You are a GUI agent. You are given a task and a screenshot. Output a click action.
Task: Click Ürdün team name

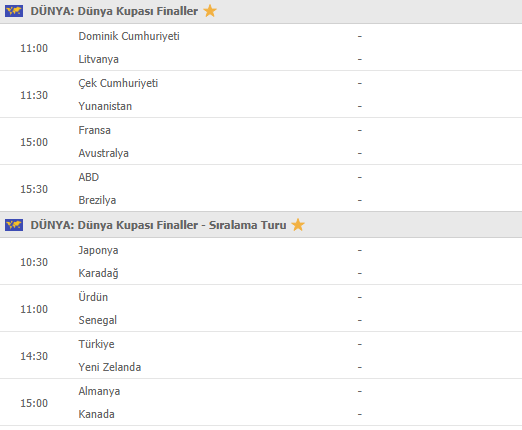(x=93, y=297)
